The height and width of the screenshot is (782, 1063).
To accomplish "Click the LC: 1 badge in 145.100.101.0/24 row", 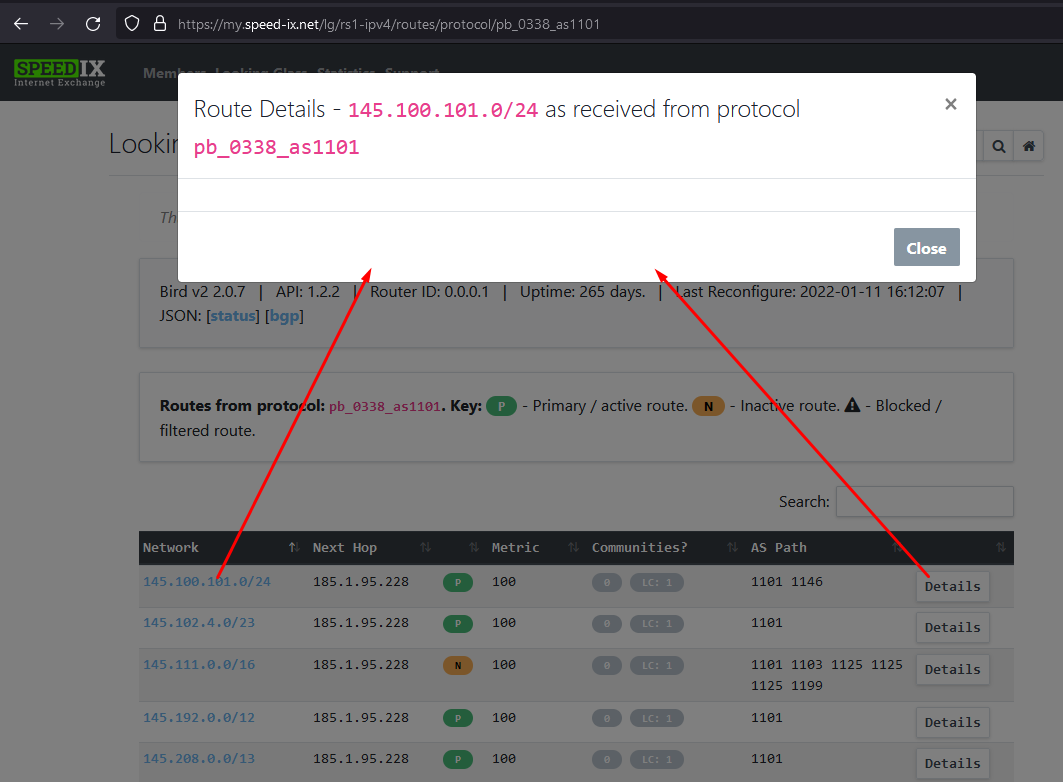I will tap(656, 582).
